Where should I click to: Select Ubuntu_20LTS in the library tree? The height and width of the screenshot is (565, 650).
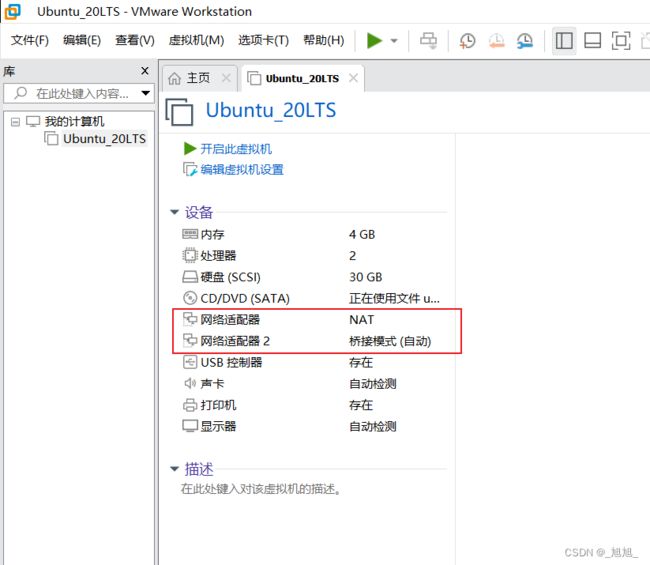(x=104, y=138)
